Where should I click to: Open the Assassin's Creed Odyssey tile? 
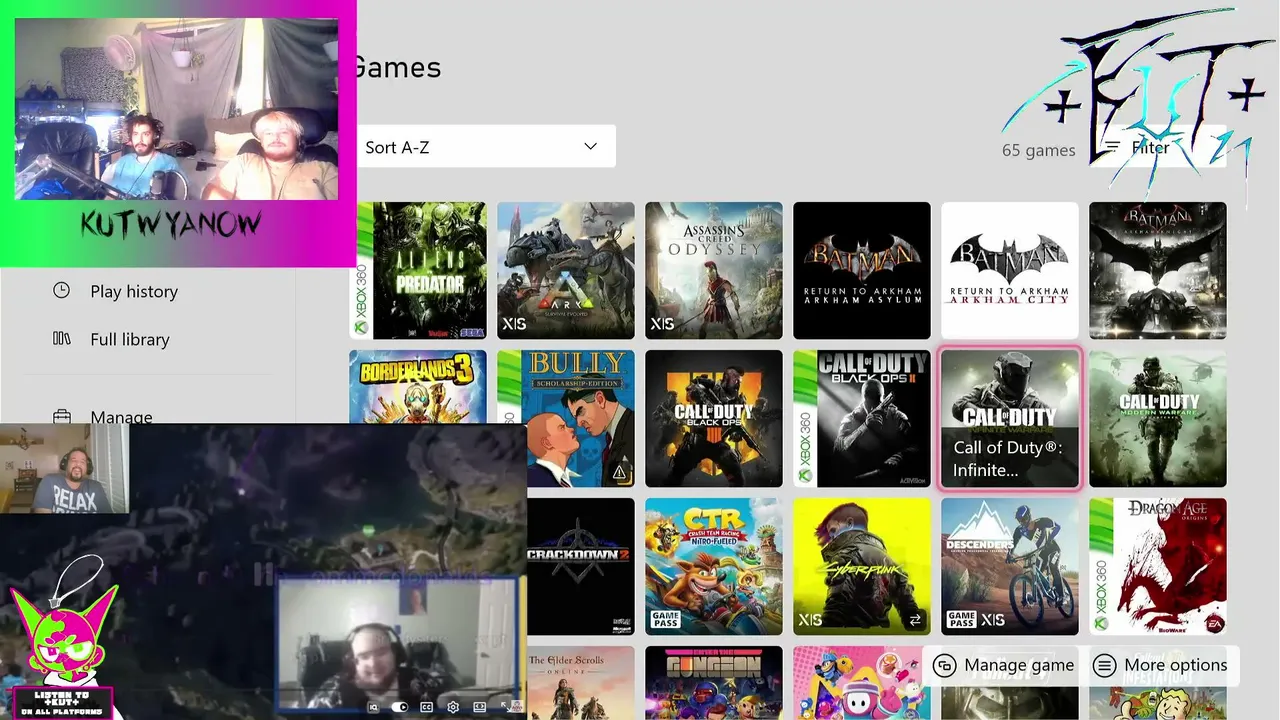point(714,270)
